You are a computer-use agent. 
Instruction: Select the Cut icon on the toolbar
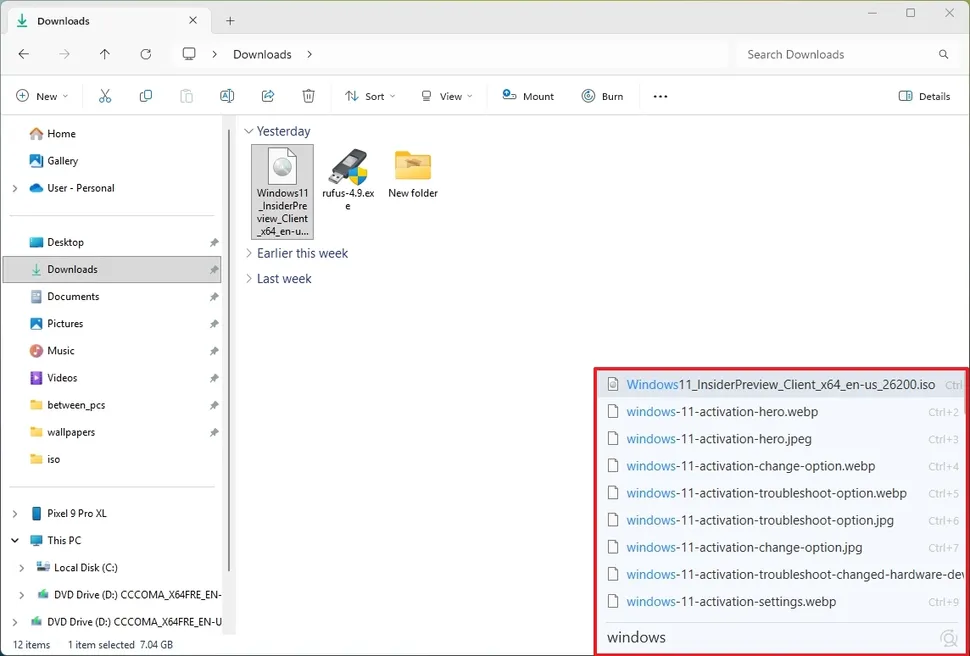[x=104, y=95]
